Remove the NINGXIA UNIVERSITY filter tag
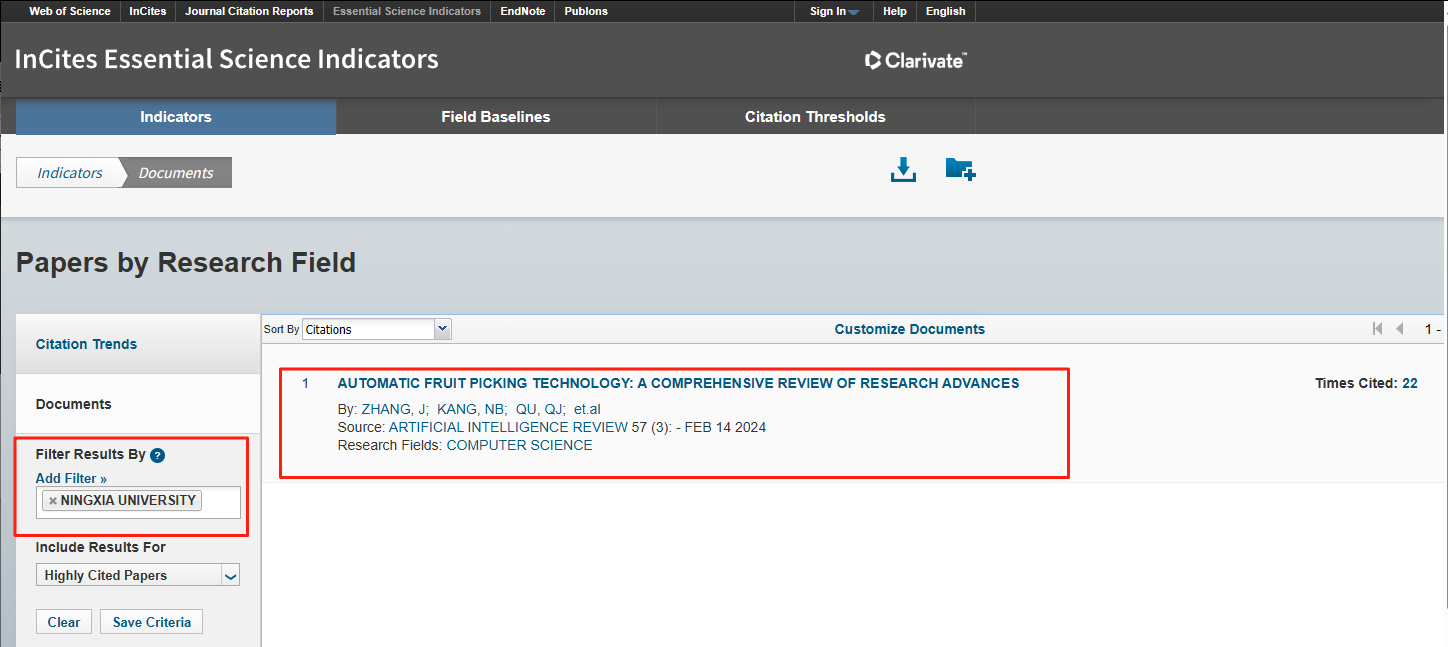This screenshot has height=647, width=1448. point(53,501)
